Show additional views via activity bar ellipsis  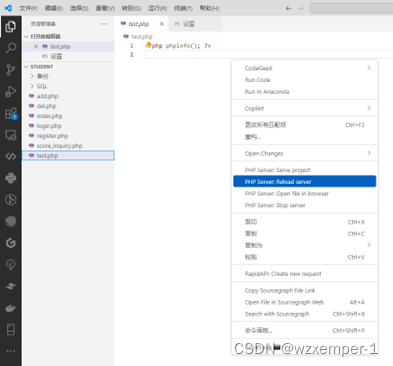(x=11, y=351)
